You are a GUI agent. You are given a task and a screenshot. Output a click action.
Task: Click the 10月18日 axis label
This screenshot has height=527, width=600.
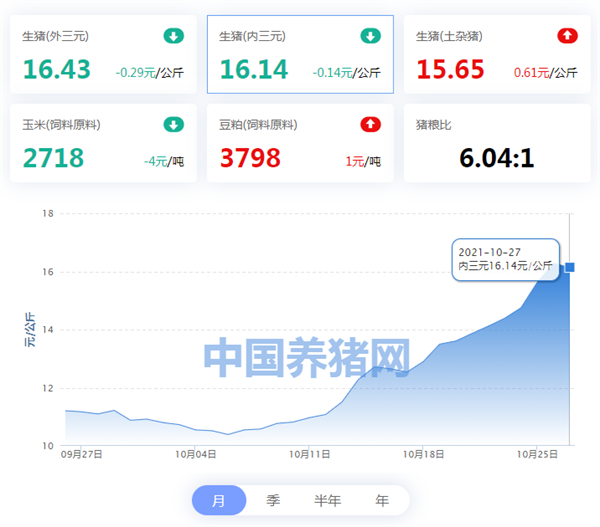click(x=424, y=454)
